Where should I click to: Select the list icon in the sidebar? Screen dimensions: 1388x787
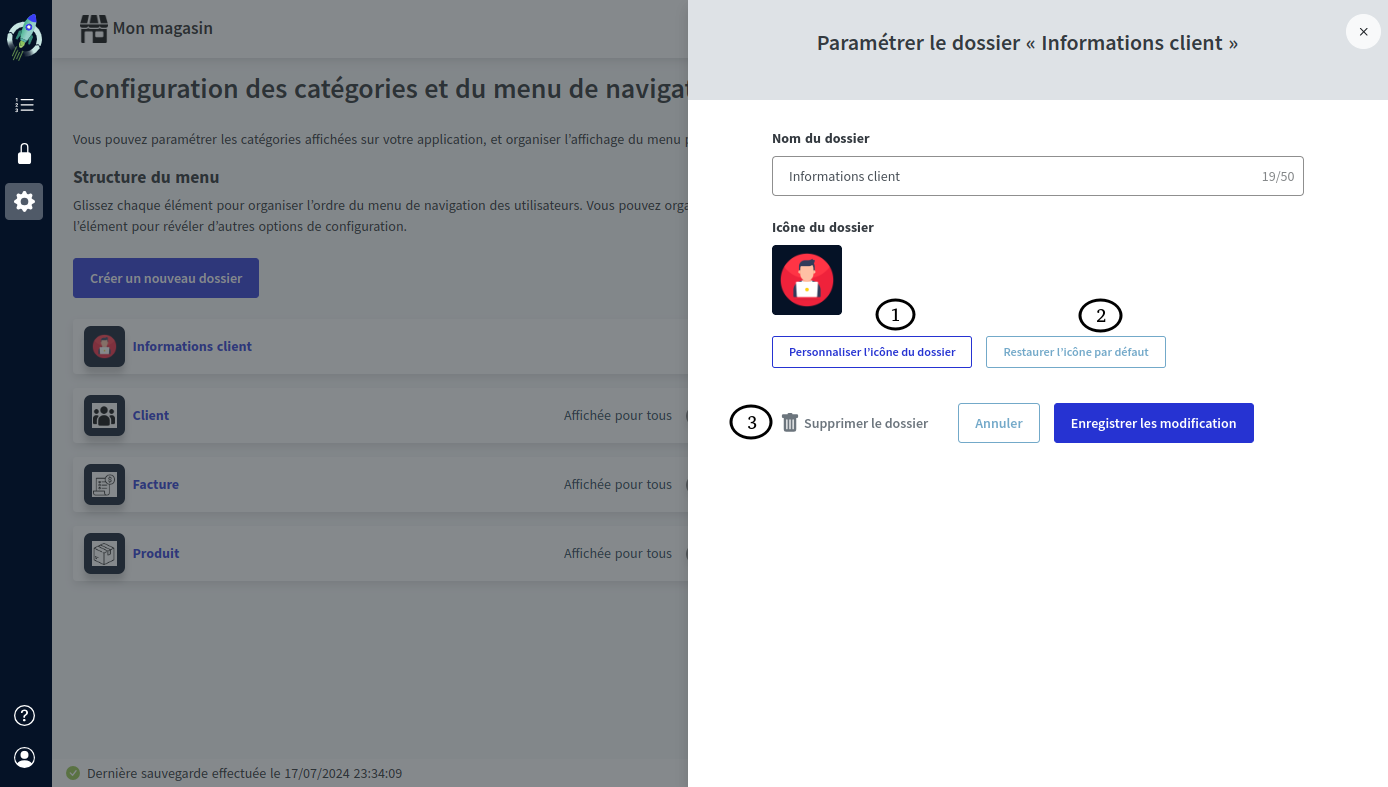click(x=24, y=104)
